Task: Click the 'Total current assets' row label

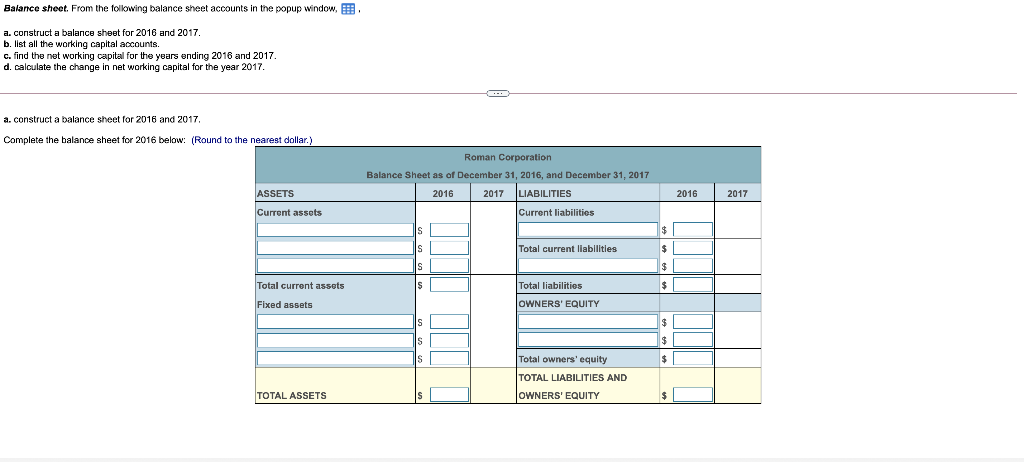Action: pos(300,286)
